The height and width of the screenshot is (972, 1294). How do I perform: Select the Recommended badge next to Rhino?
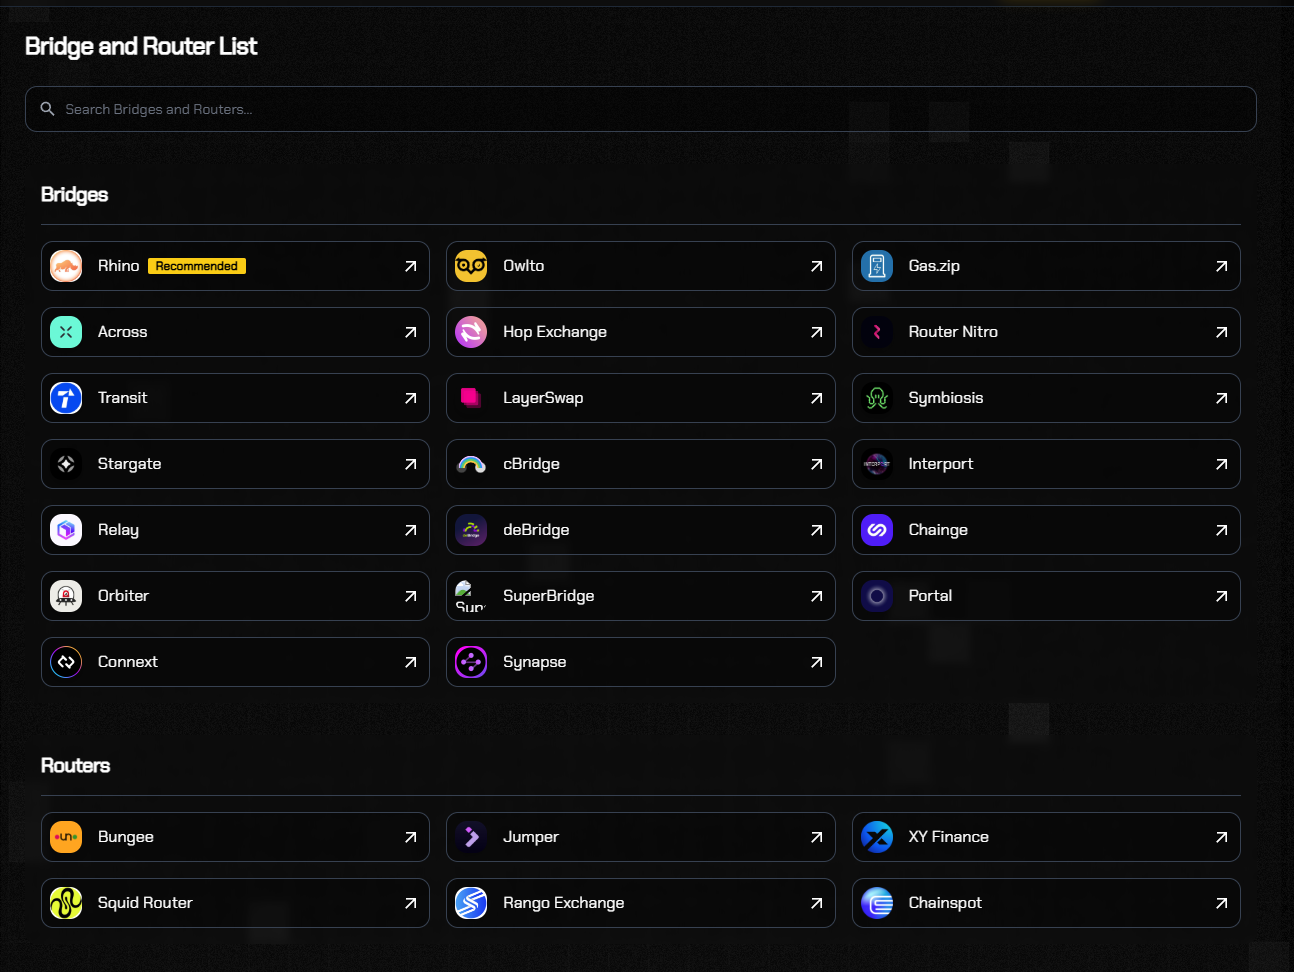tap(197, 266)
